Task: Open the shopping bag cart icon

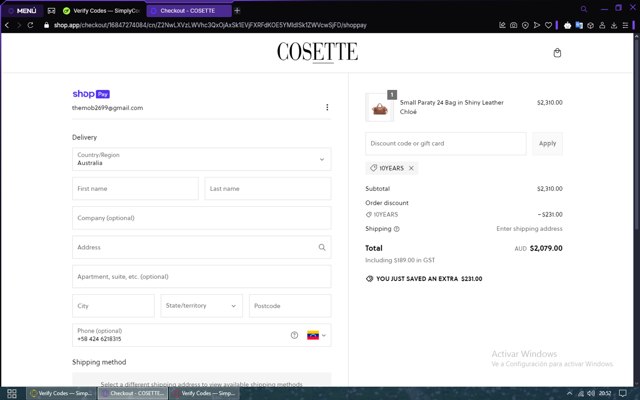Action: 557,53
